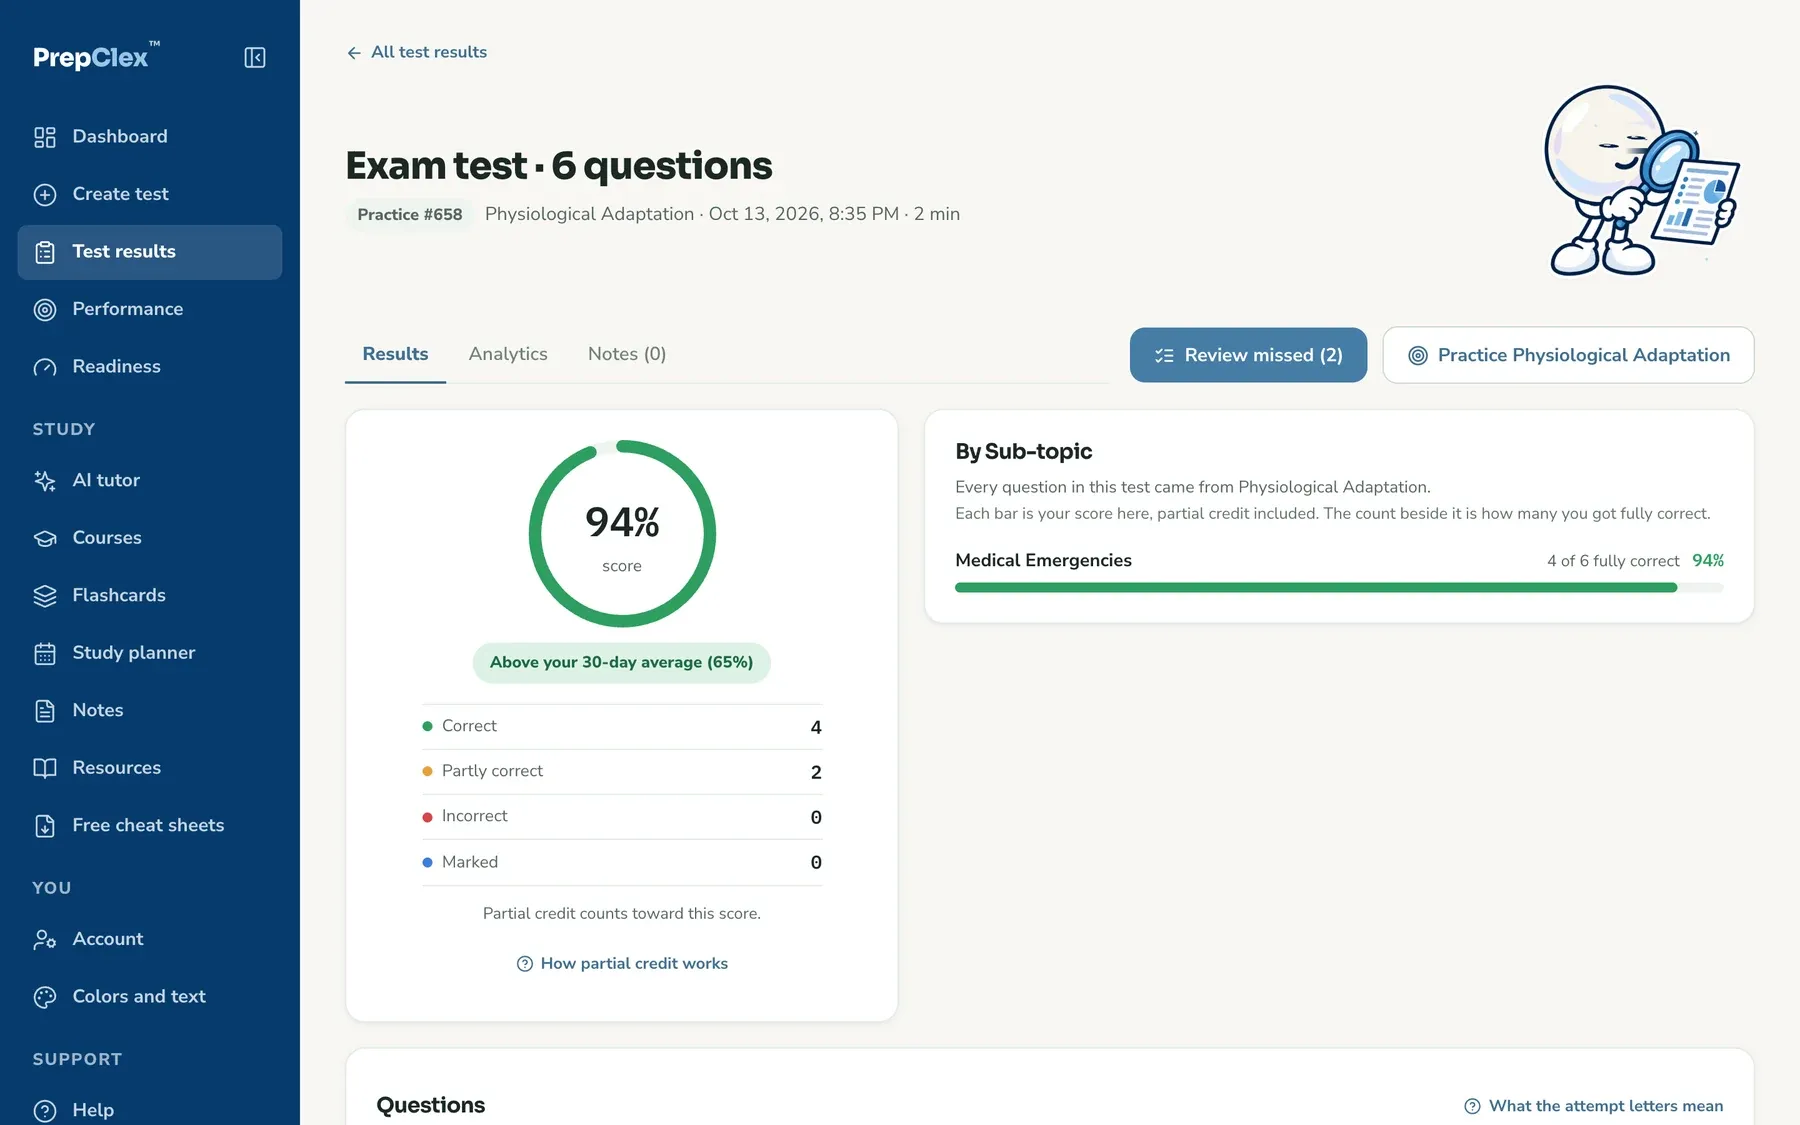Open Dashboard from the sidebar

[150, 137]
